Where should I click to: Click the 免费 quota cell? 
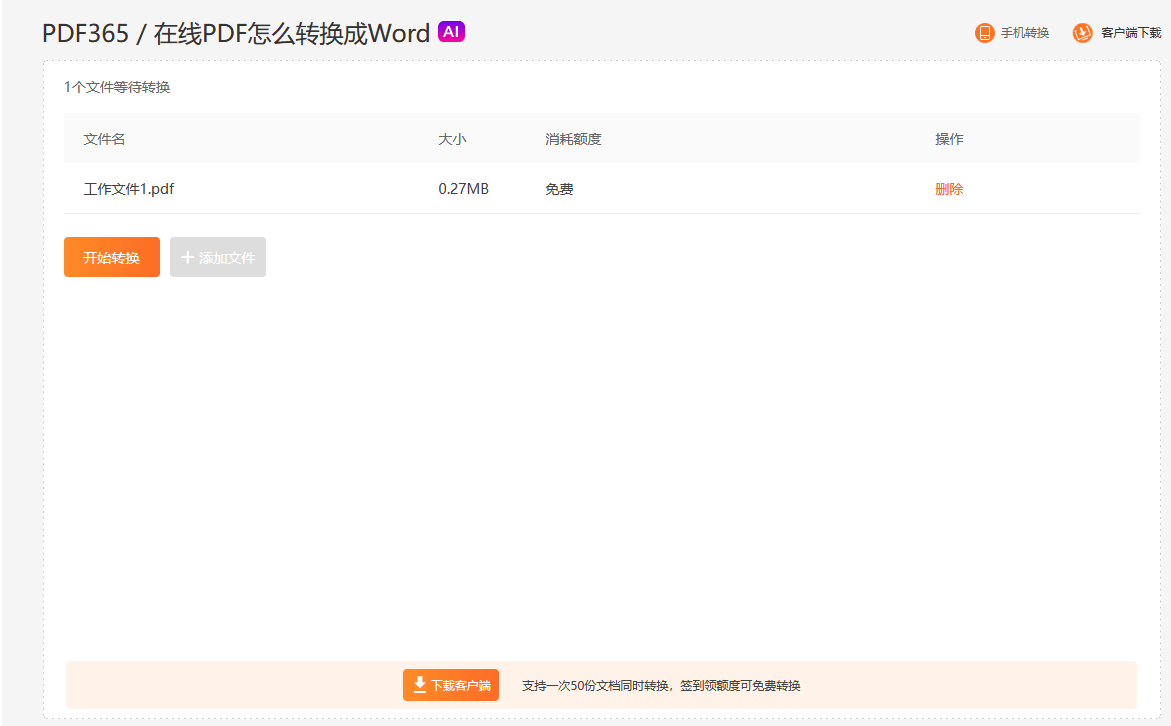coord(559,189)
